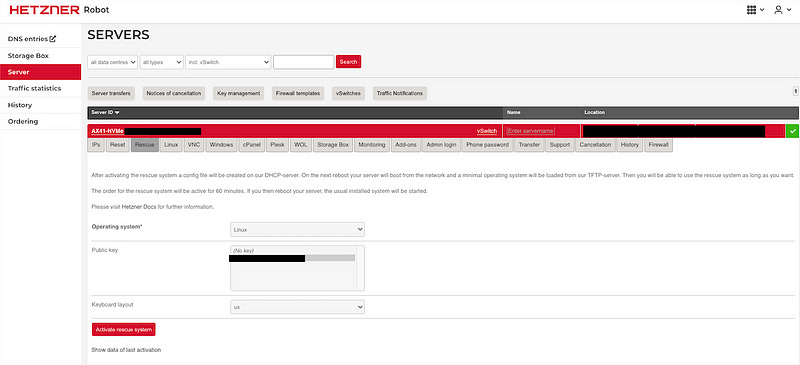
Task: Switch to the Admin login tab
Action: coord(441,145)
